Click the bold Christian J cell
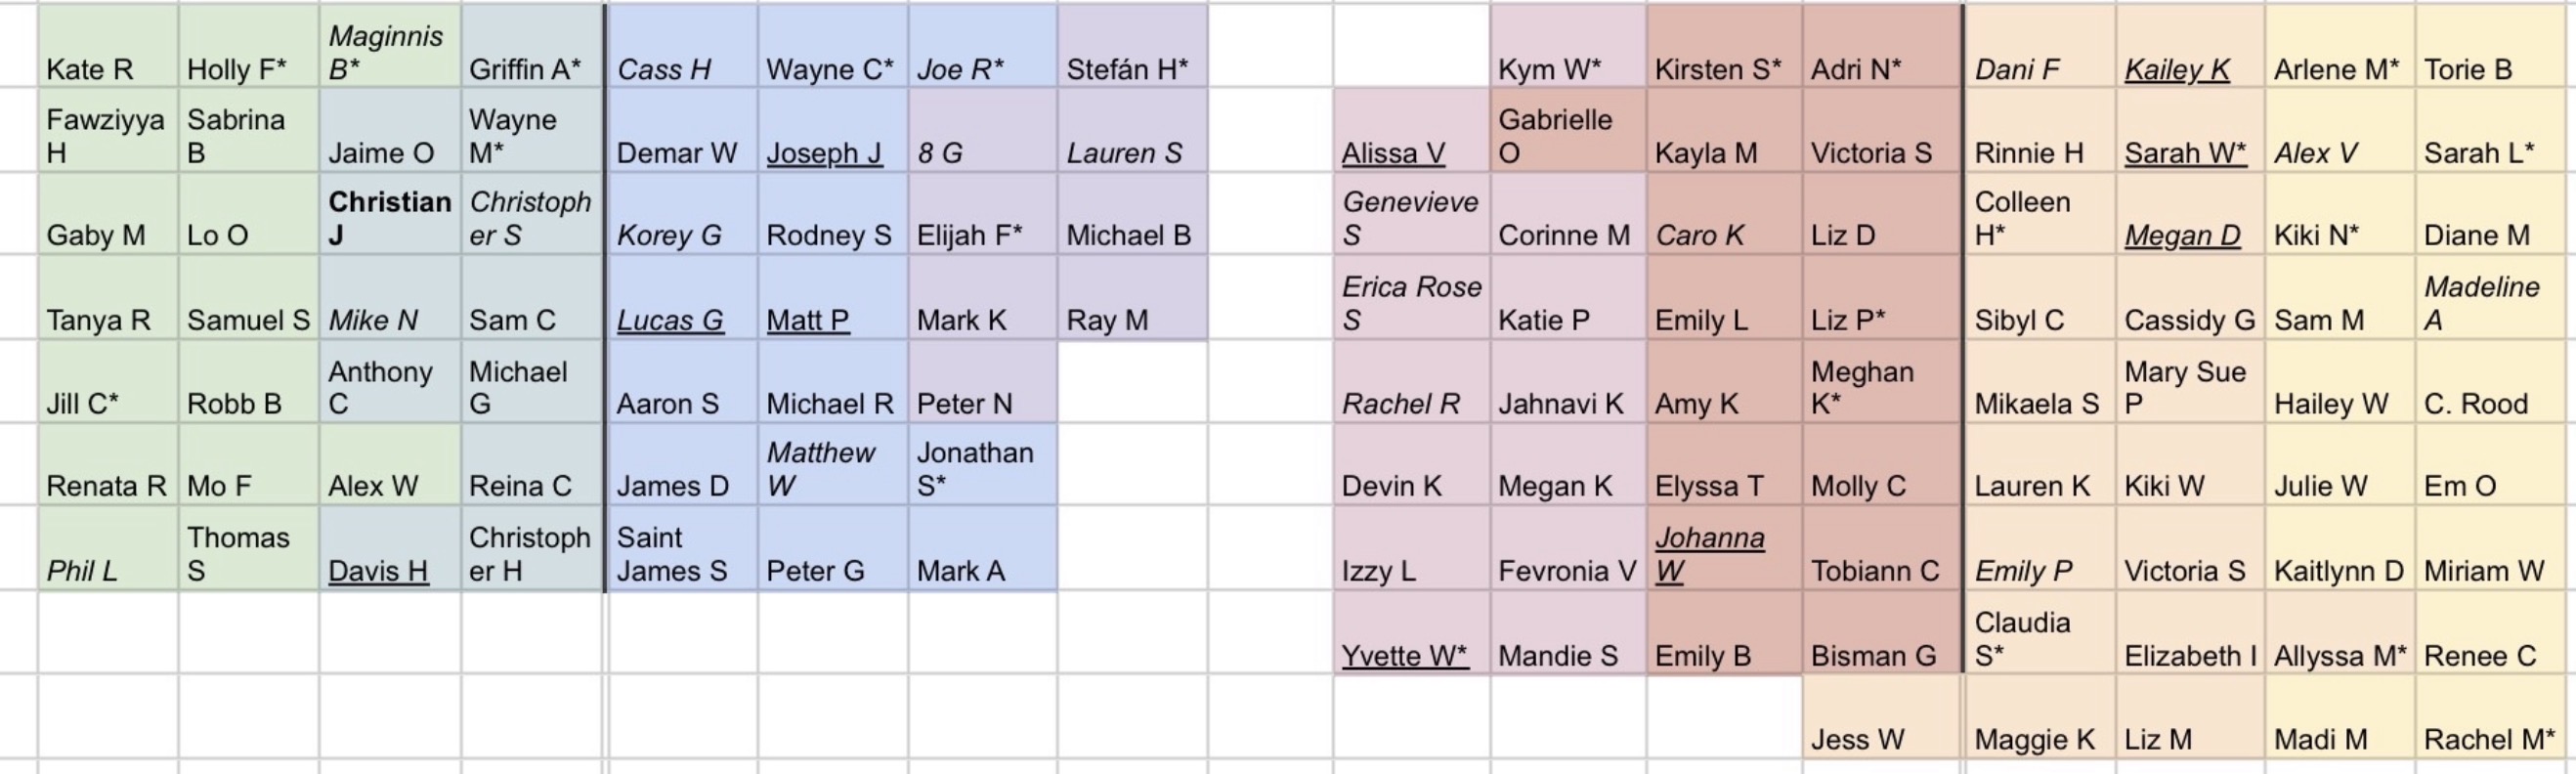 pos(389,218)
